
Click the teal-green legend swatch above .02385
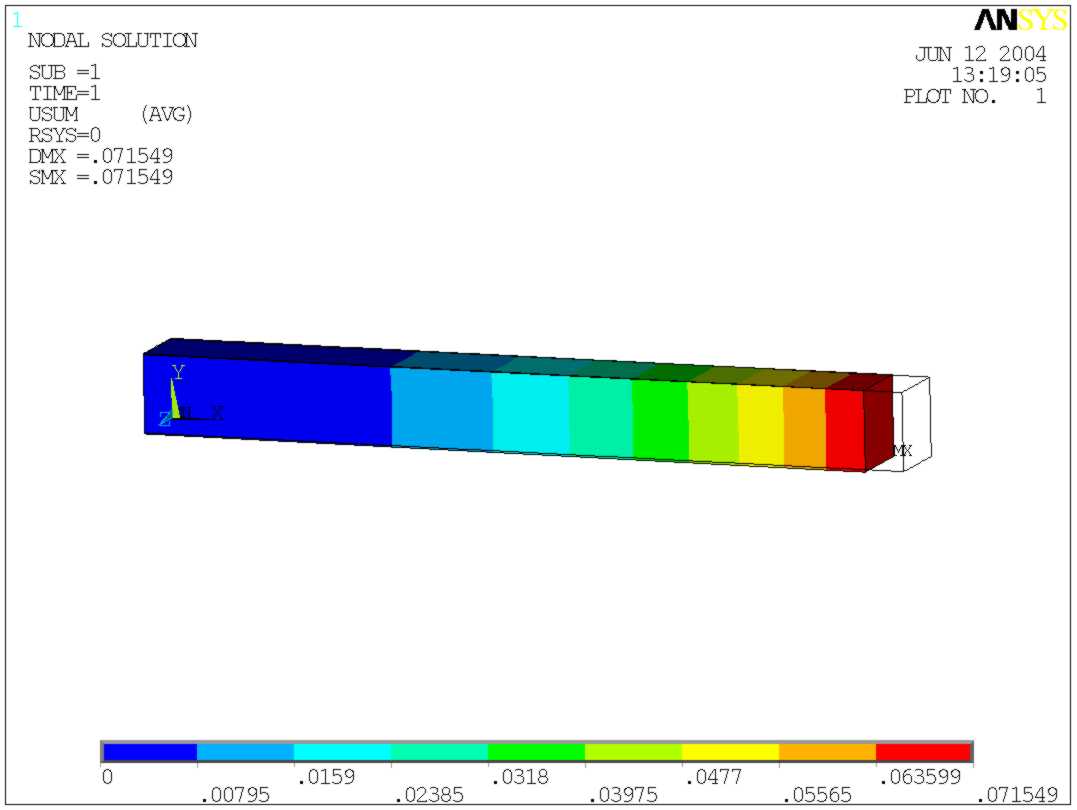(439, 752)
